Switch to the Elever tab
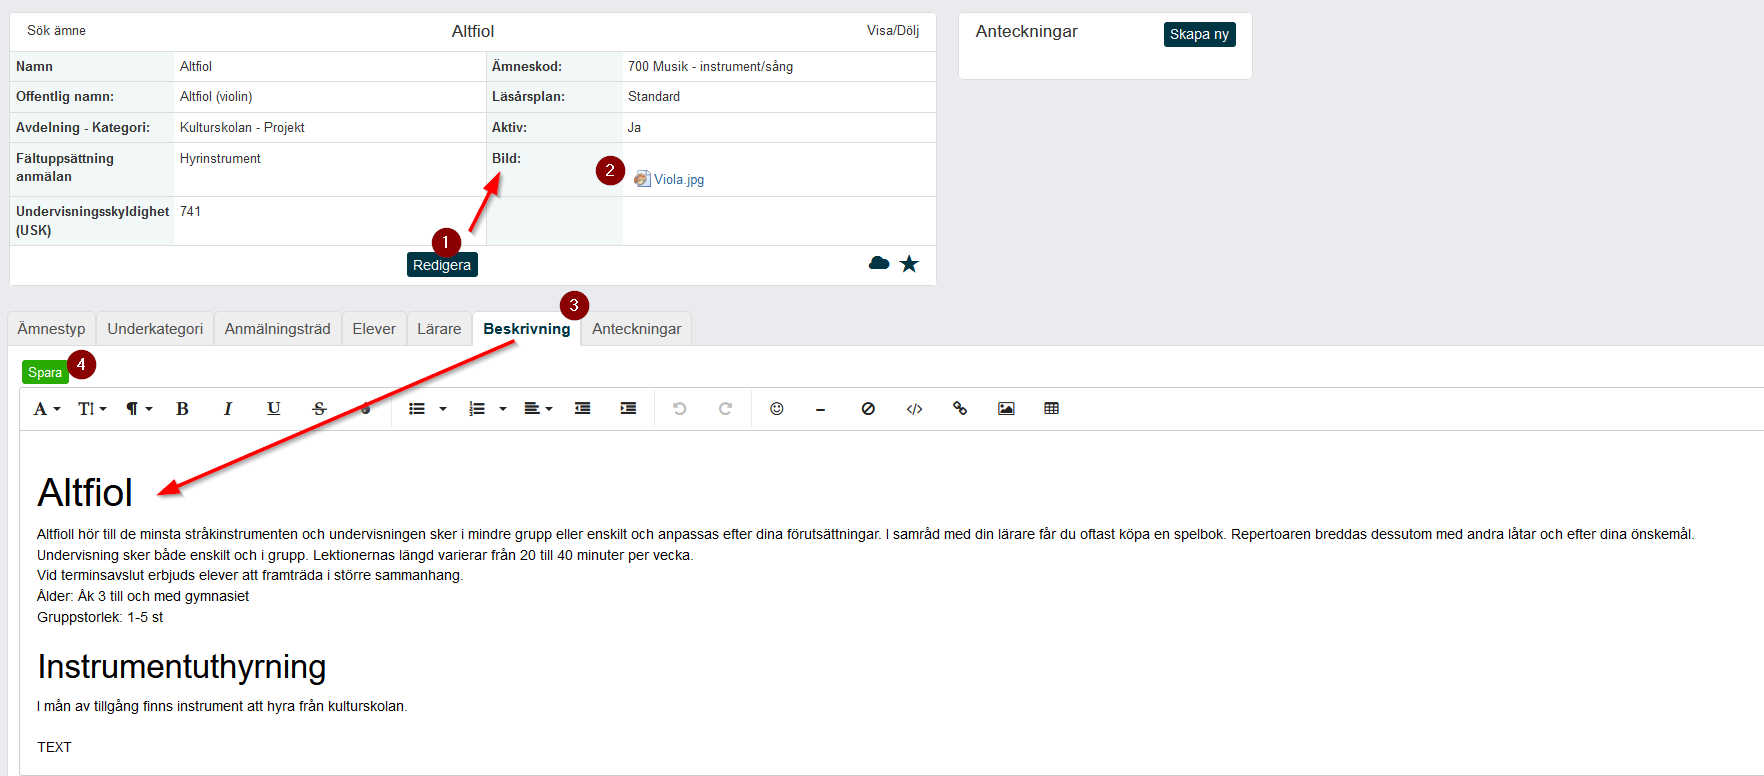 pos(374,329)
